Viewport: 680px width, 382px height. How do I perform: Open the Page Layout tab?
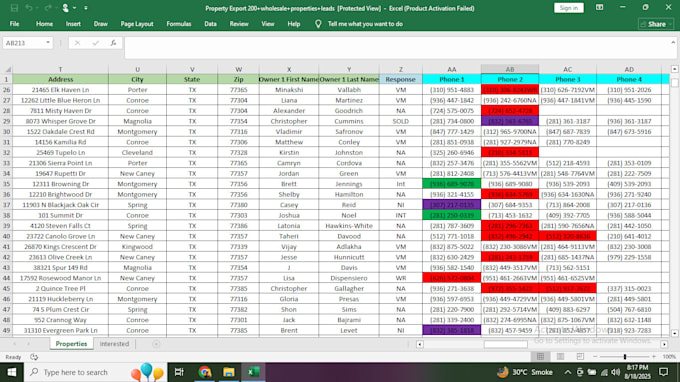click(137, 24)
